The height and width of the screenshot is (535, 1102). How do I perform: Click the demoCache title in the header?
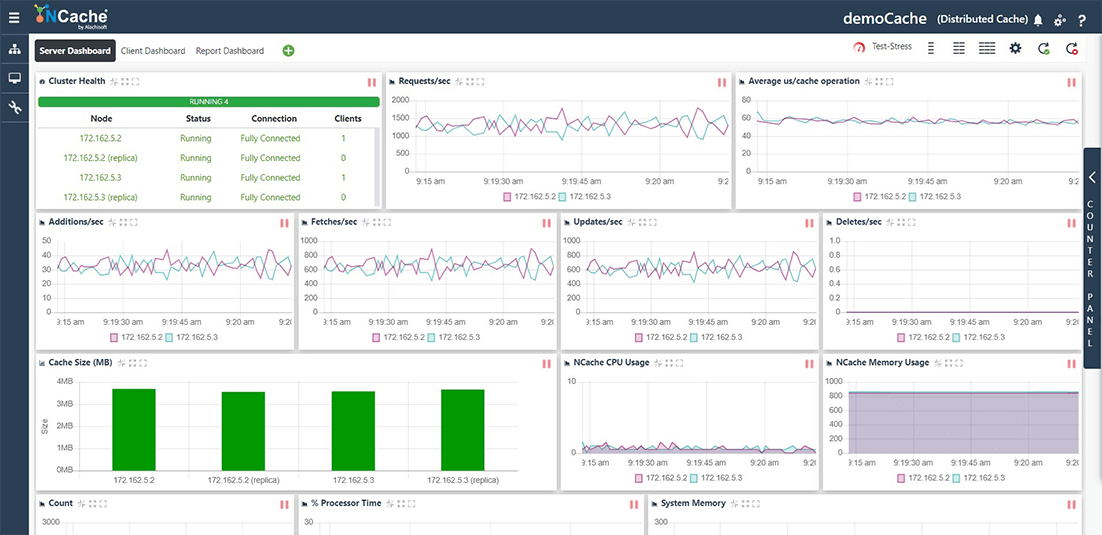tap(885, 19)
